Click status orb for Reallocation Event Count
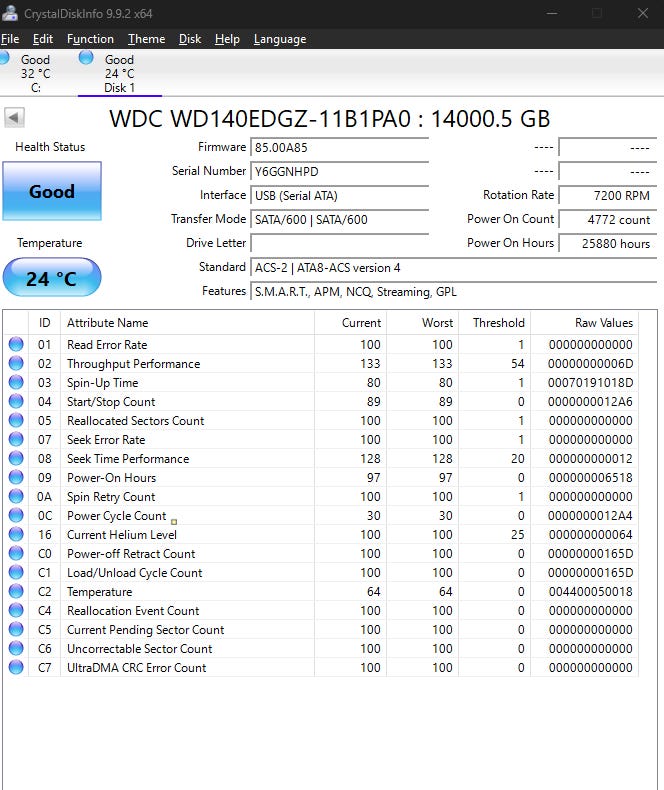This screenshot has height=790, width=664. click(x=16, y=610)
